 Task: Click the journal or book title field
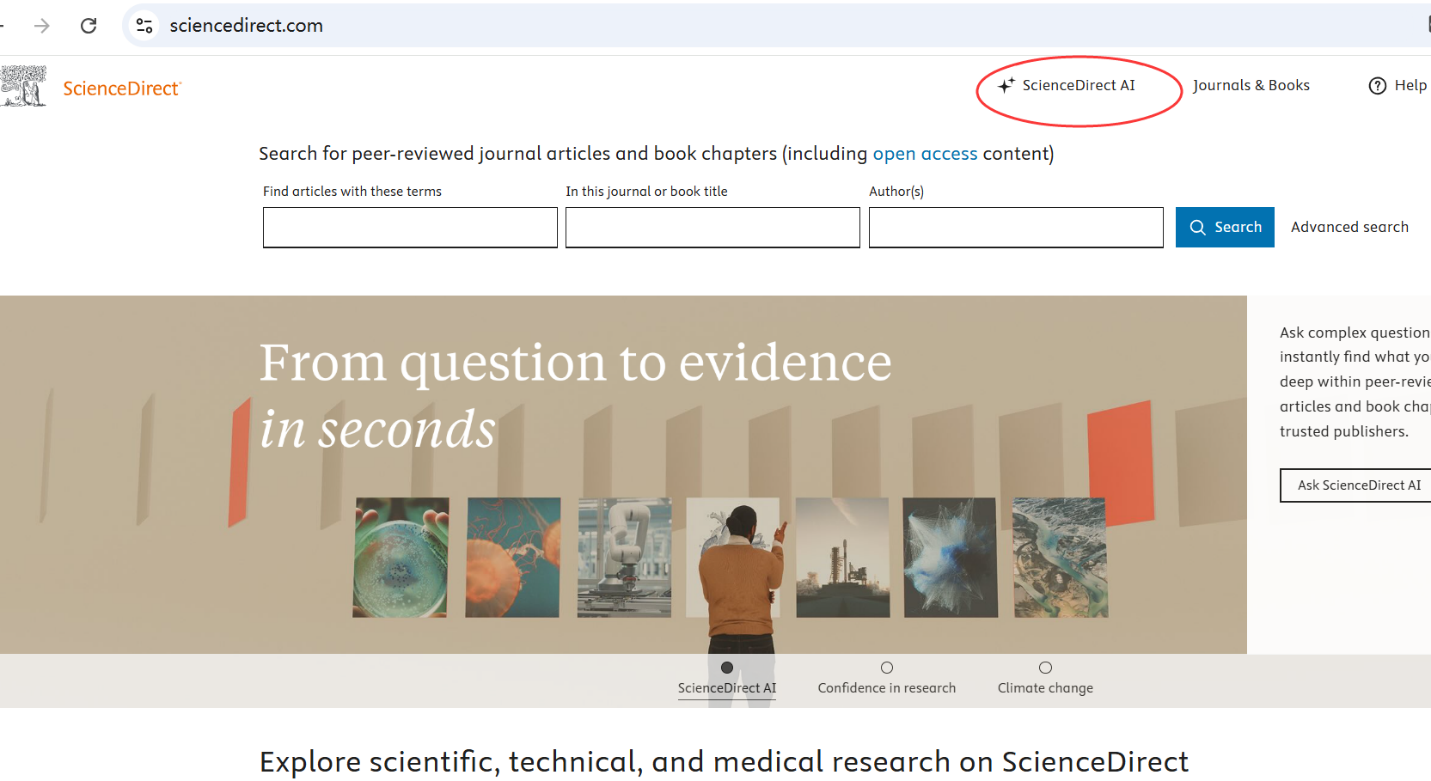712,227
